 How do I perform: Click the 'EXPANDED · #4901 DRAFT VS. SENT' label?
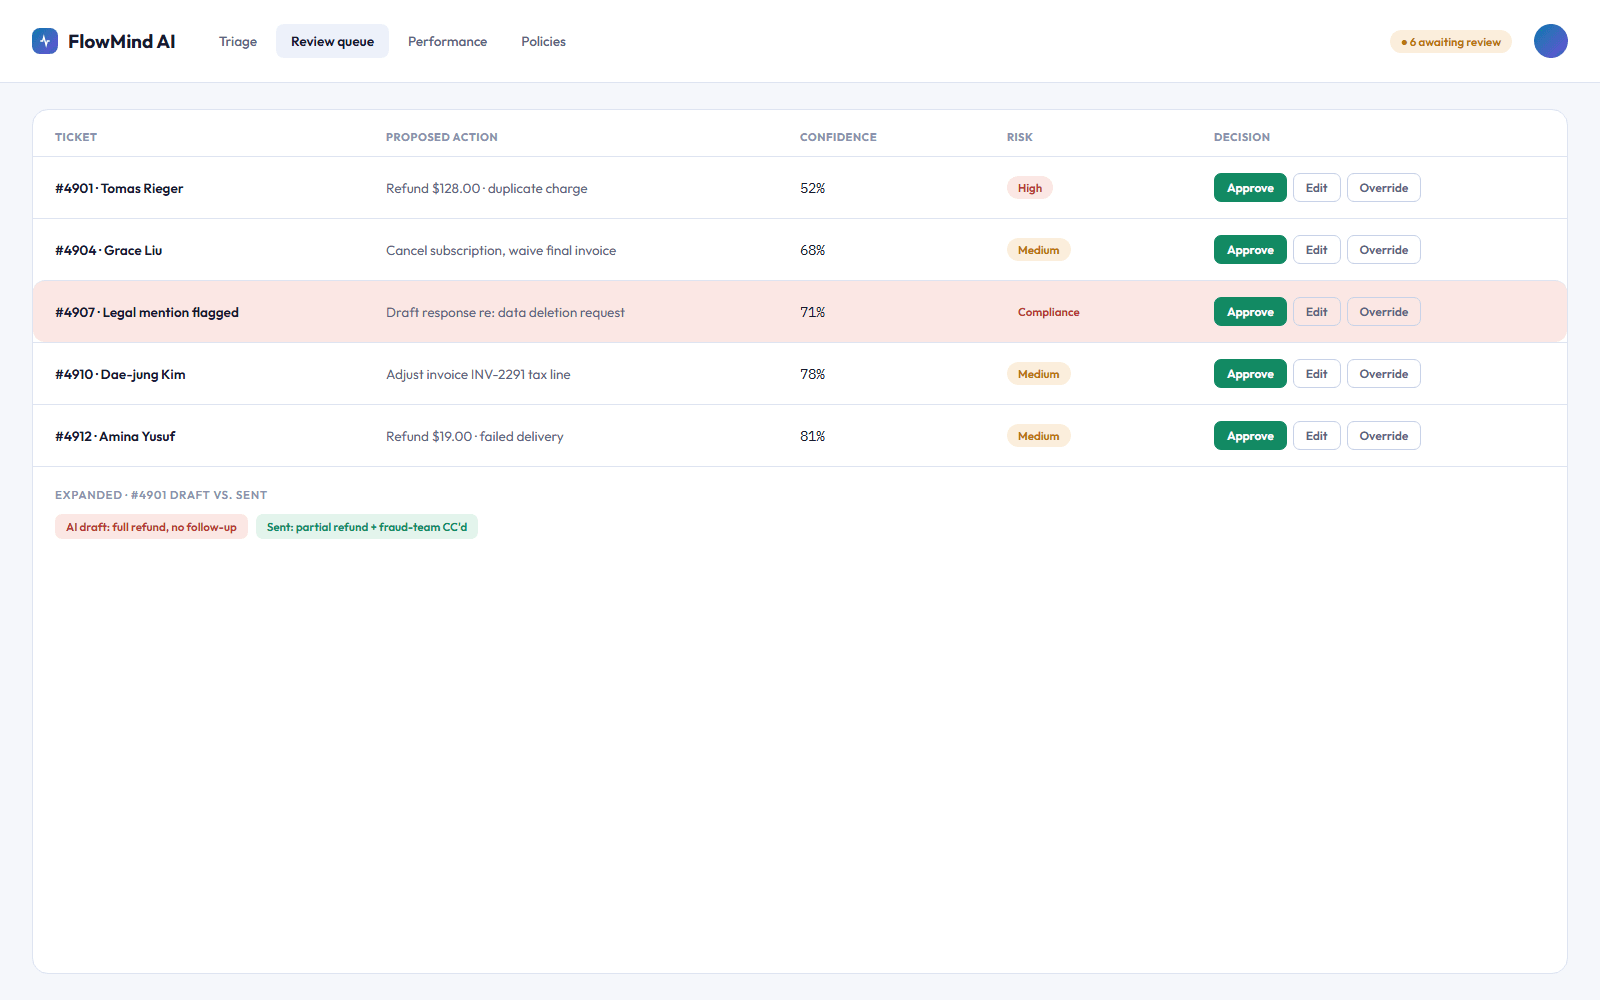[161, 495]
